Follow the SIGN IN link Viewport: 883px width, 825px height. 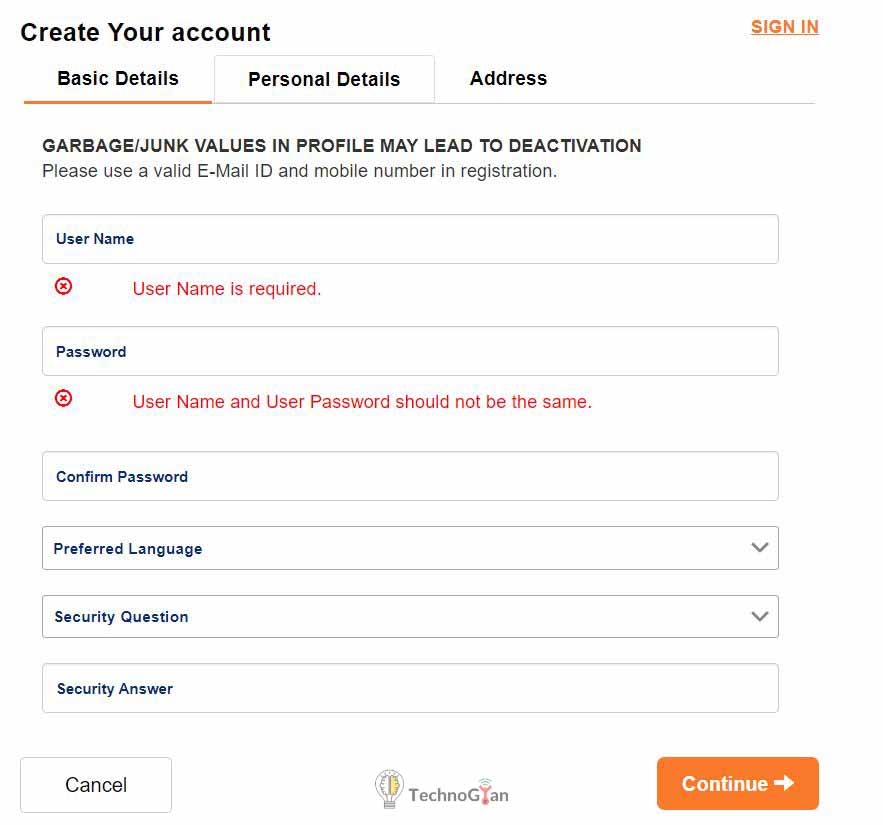pos(784,27)
